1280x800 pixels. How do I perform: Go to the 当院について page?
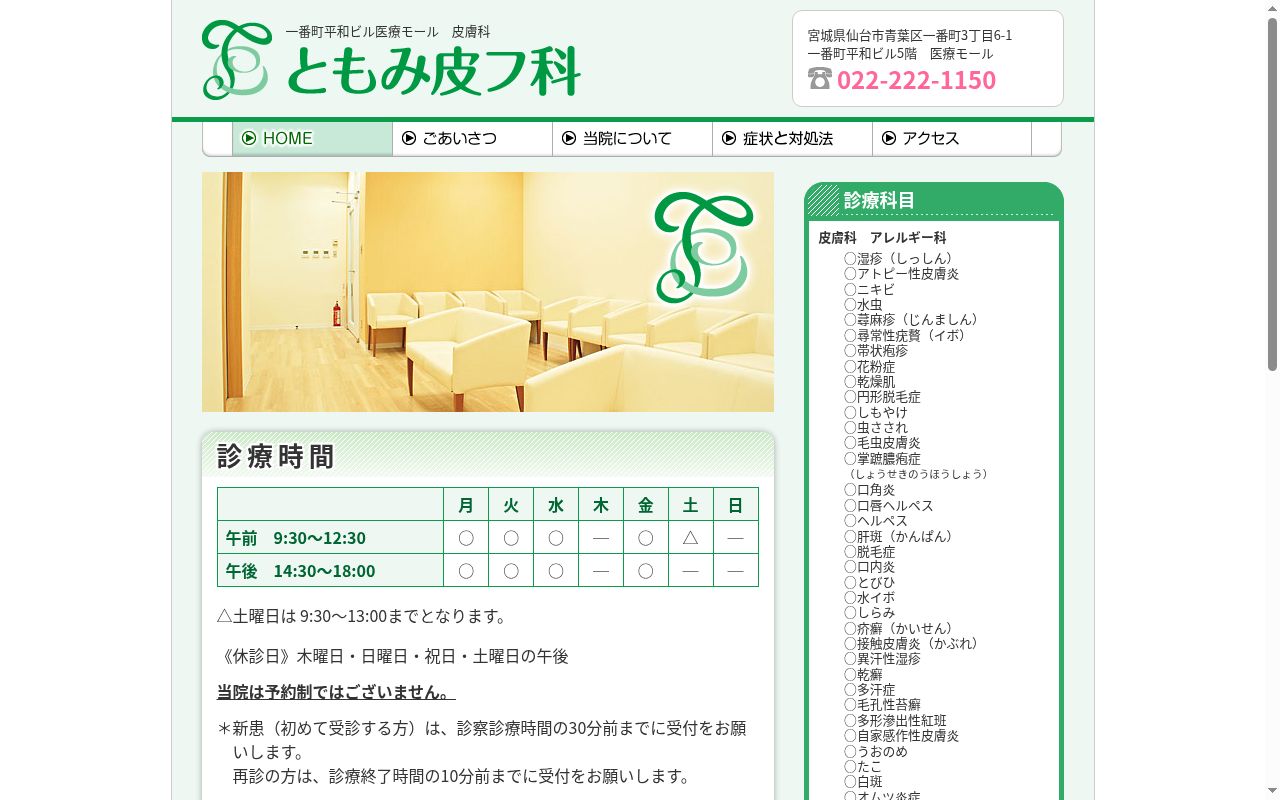(x=632, y=139)
